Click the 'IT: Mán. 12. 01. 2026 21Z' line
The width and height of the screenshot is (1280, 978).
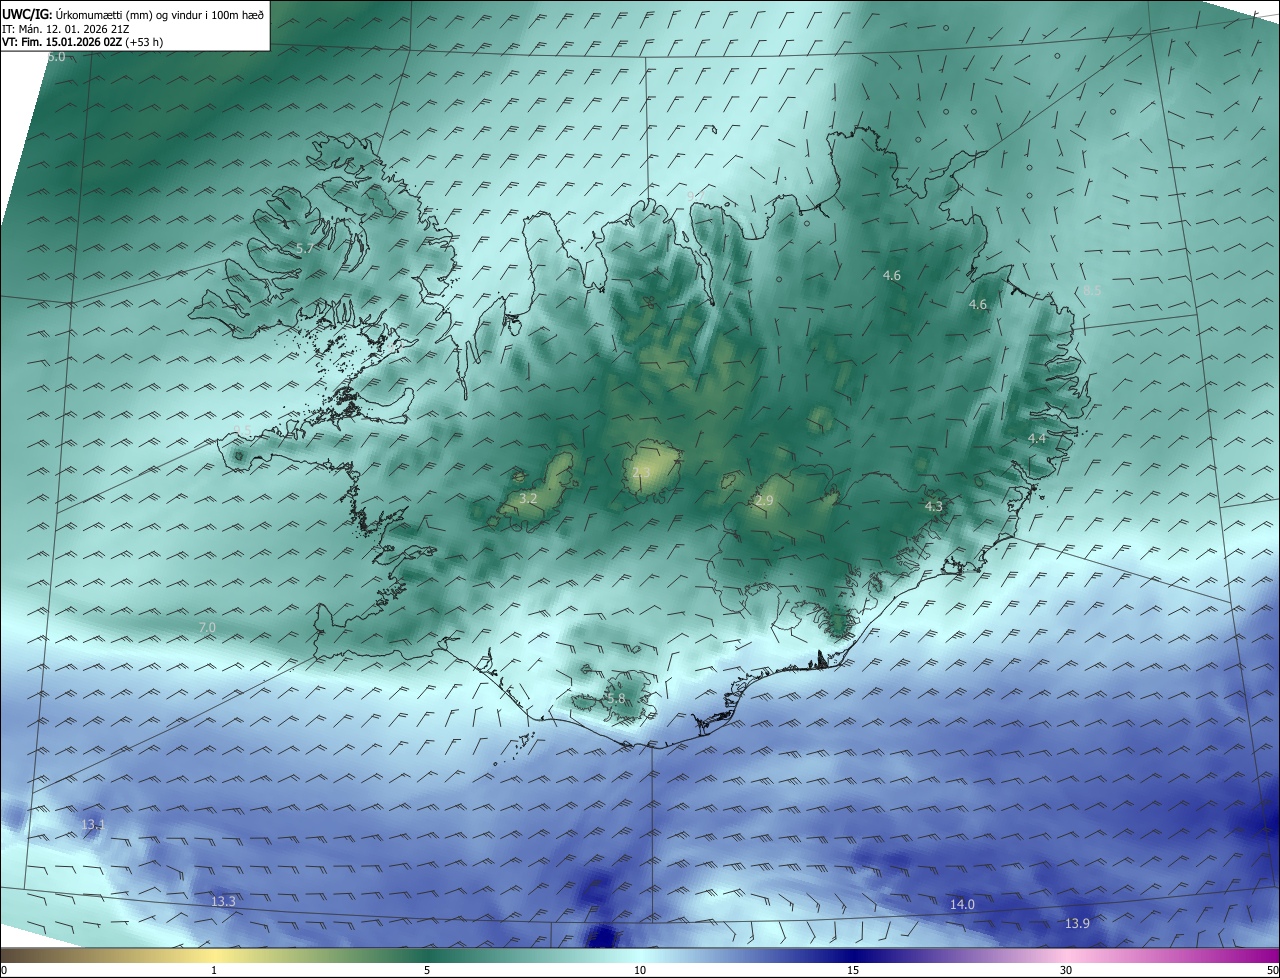(x=66, y=29)
